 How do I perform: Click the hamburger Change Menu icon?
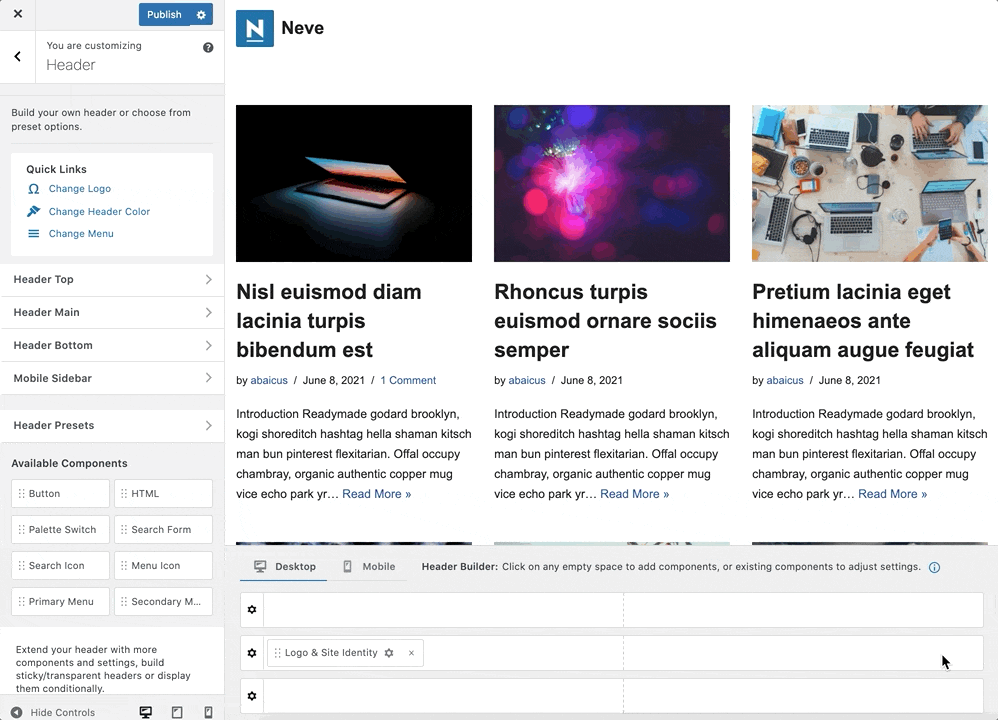pyautogui.click(x=34, y=234)
